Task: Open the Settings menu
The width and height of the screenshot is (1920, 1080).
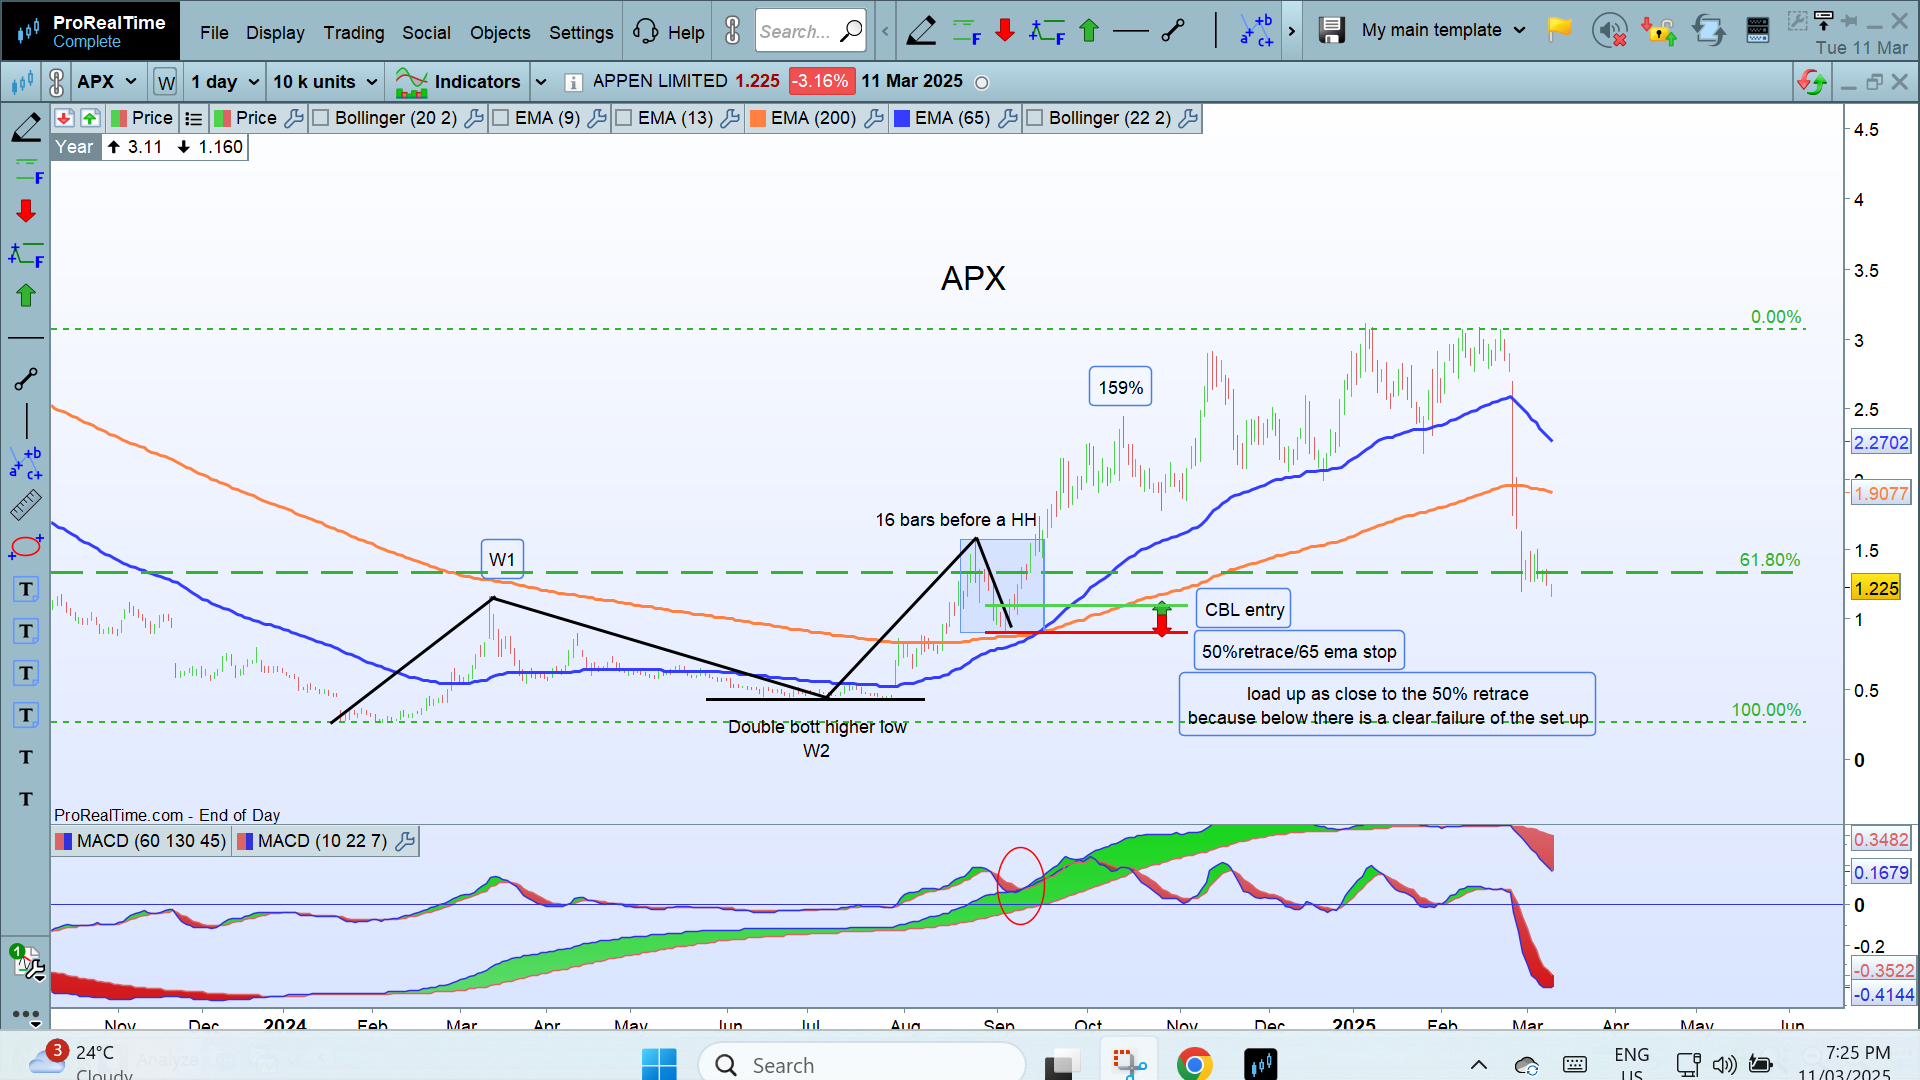Action: 581,32
